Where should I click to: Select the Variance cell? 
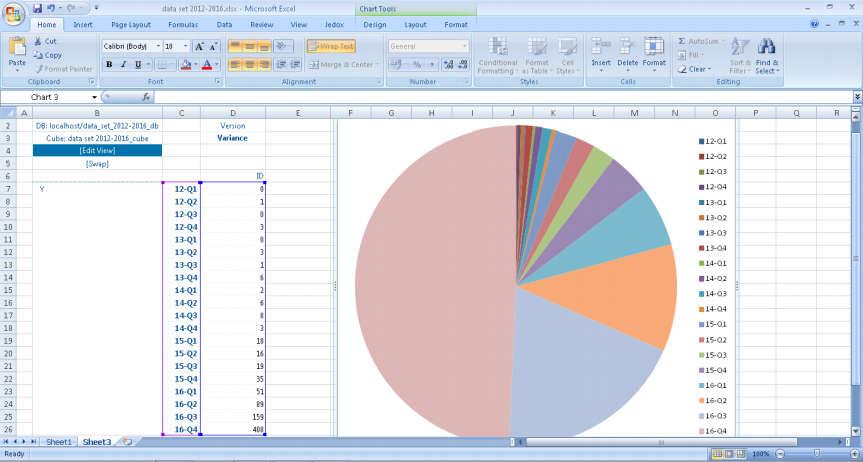pyautogui.click(x=233, y=138)
